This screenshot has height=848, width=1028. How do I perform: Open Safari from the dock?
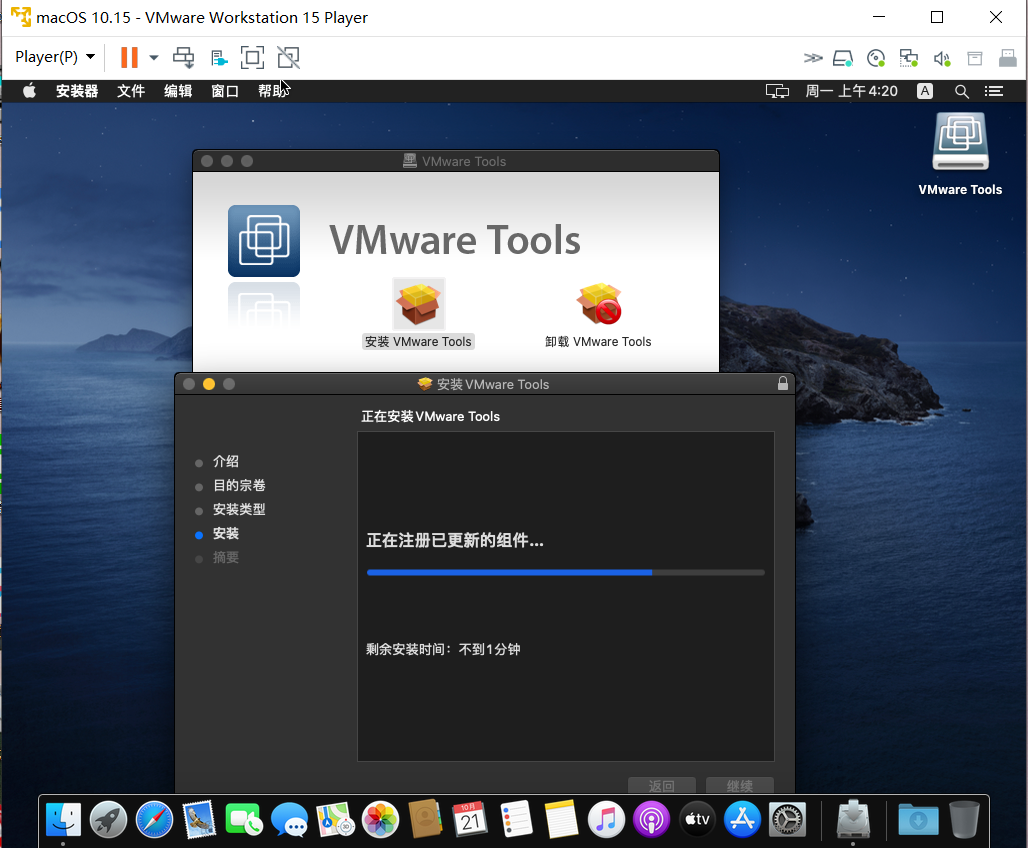click(x=154, y=820)
